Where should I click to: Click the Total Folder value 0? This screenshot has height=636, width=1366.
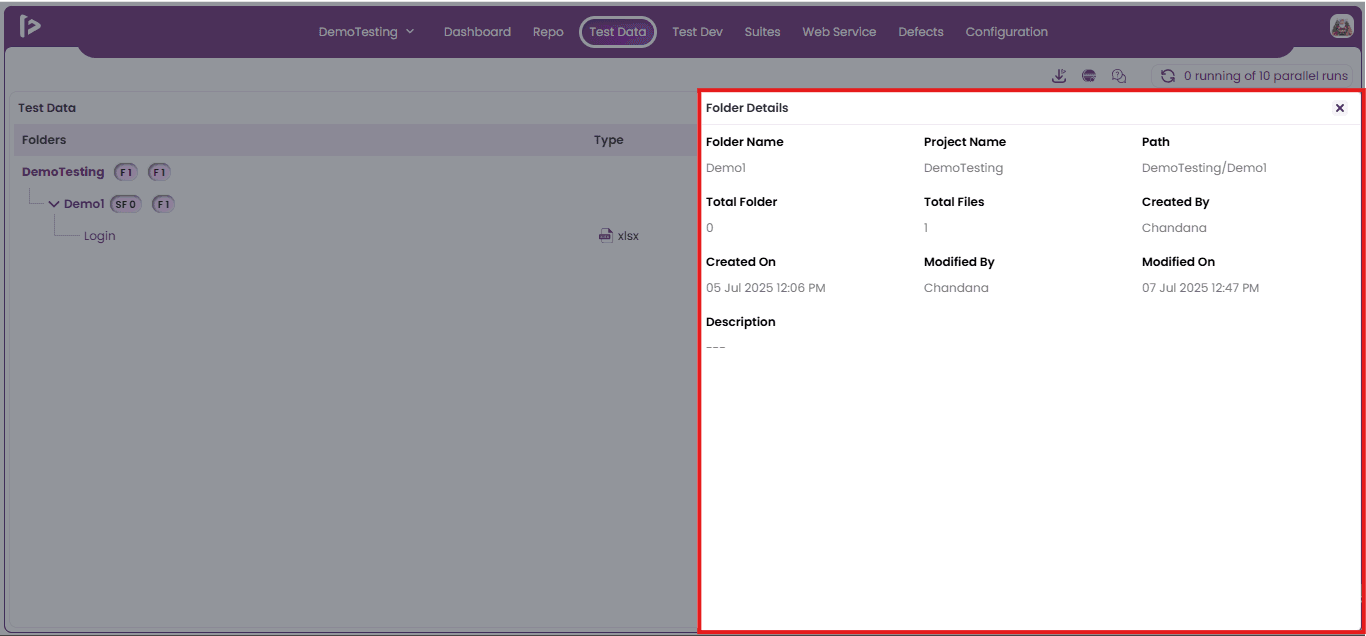[710, 228]
